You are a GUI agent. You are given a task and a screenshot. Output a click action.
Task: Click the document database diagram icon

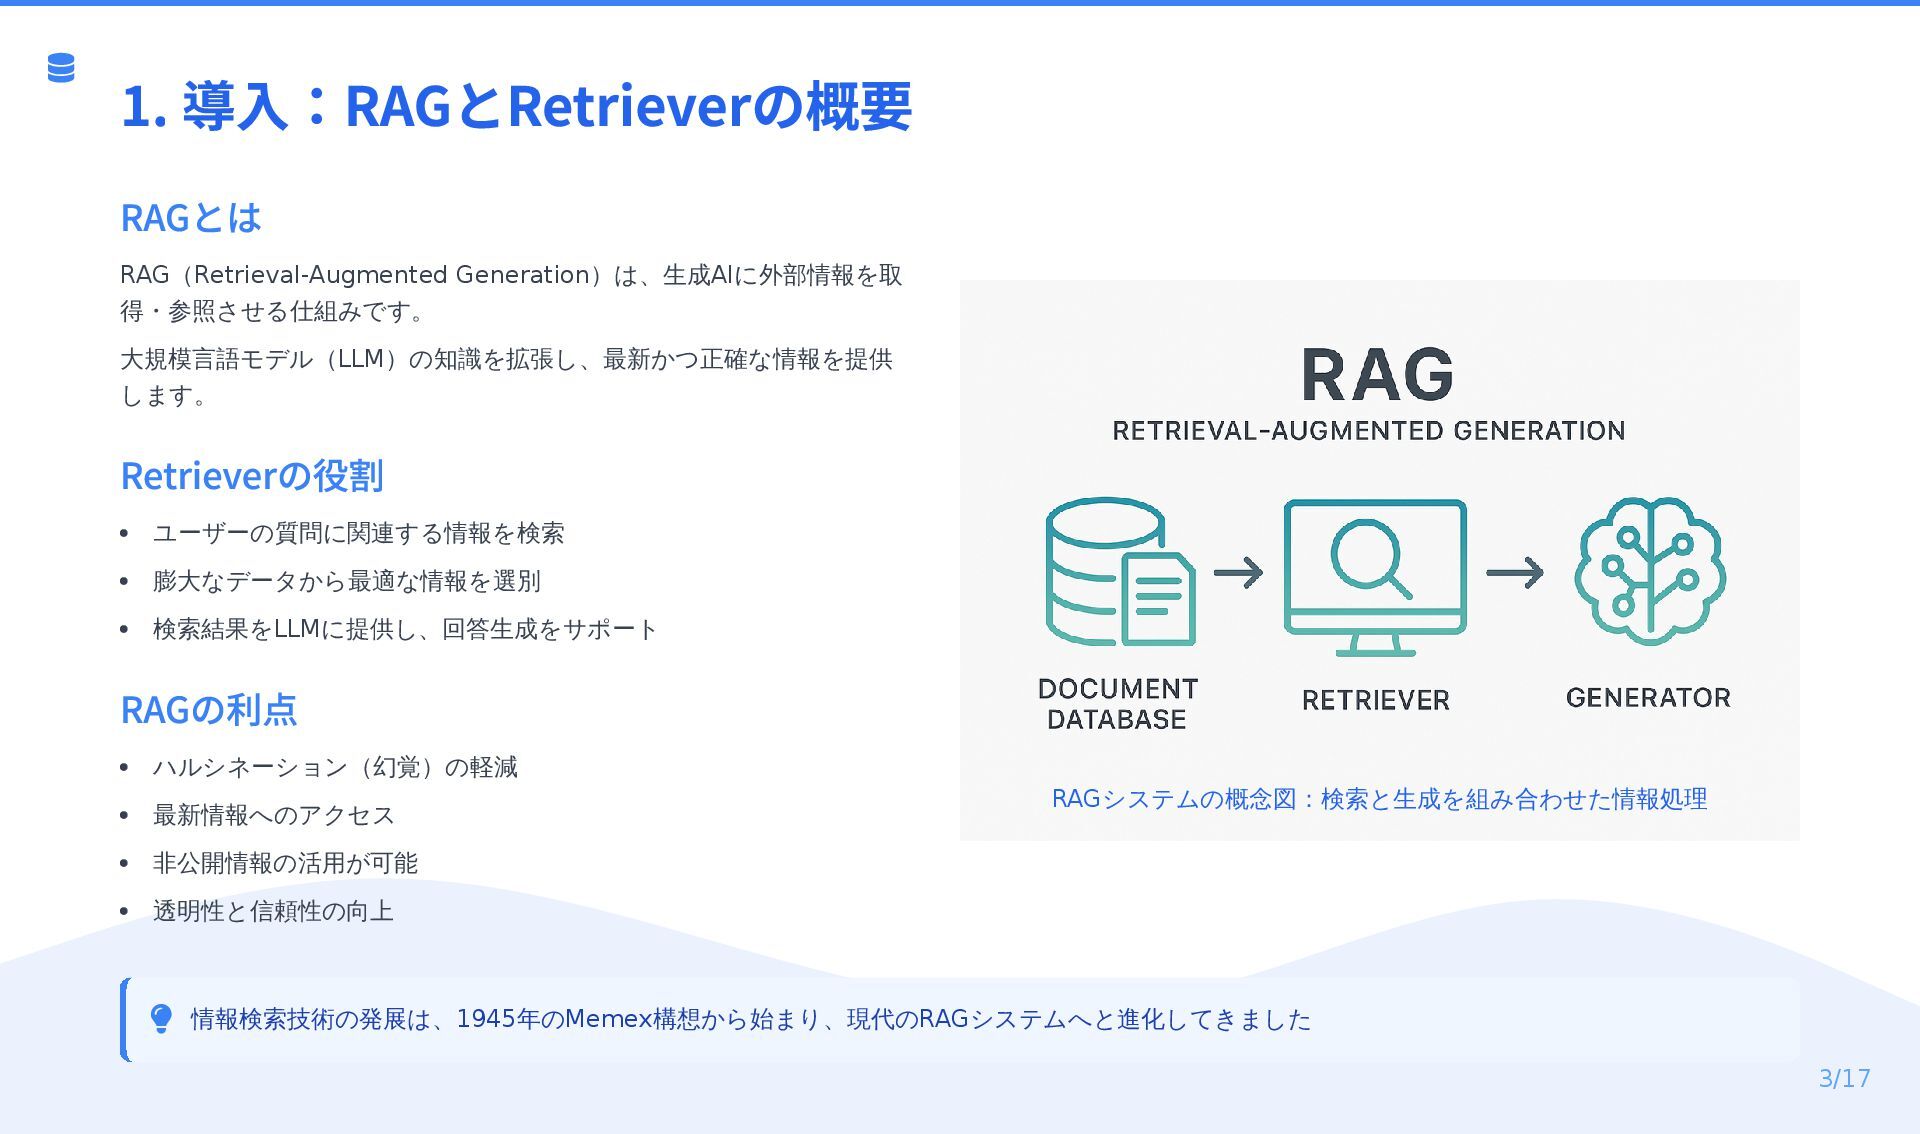[1119, 572]
